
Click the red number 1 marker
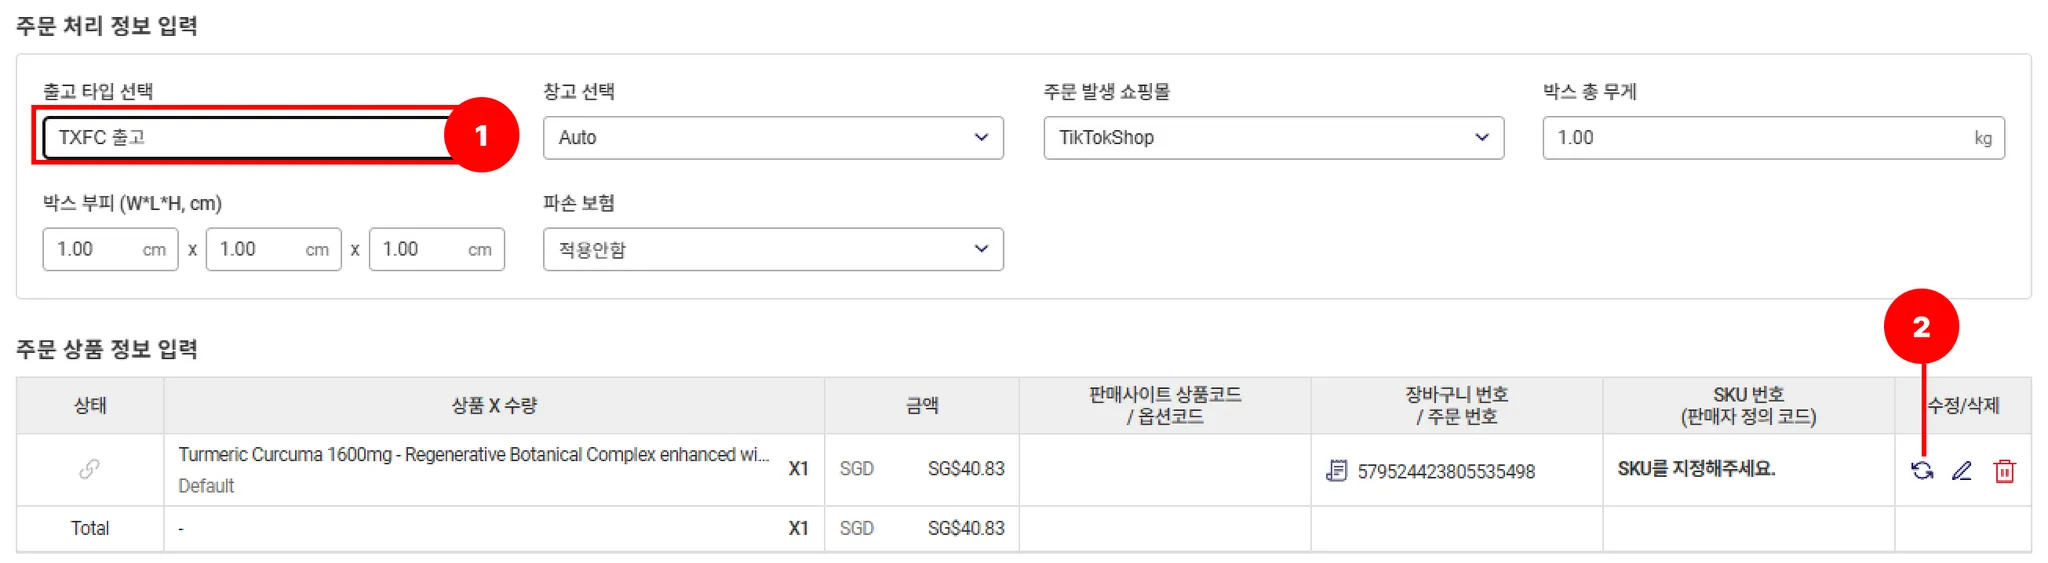481,135
